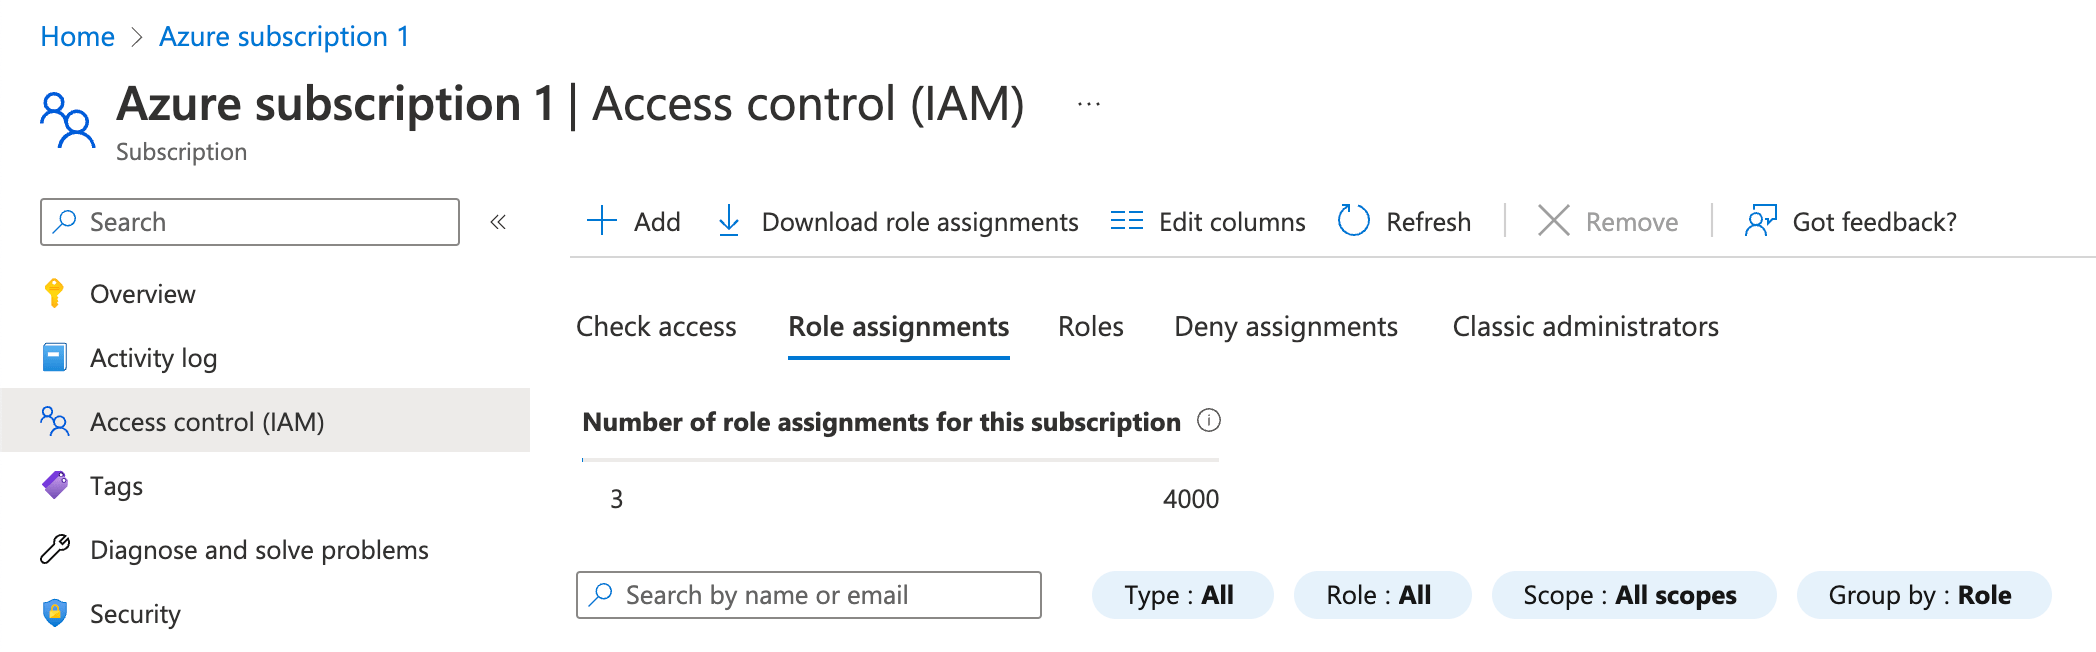Click the Home breadcrumb link
The image size is (2096, 652).
[77, 37]
